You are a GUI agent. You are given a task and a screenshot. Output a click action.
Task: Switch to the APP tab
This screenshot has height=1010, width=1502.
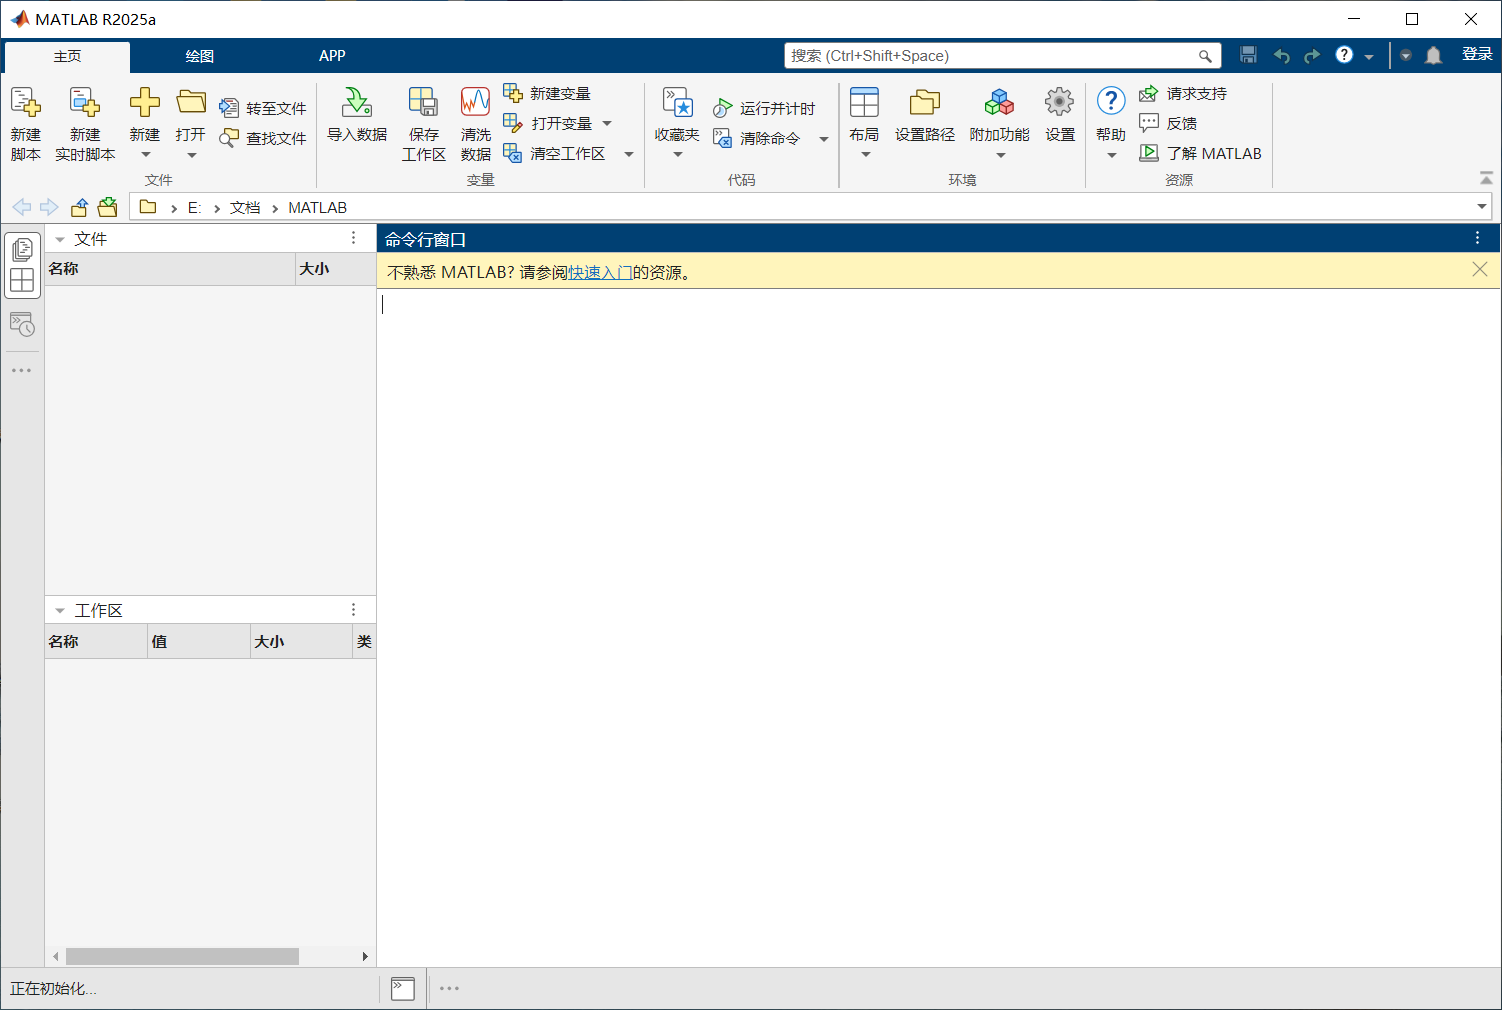pyautogui.click(x=332, y=56)
